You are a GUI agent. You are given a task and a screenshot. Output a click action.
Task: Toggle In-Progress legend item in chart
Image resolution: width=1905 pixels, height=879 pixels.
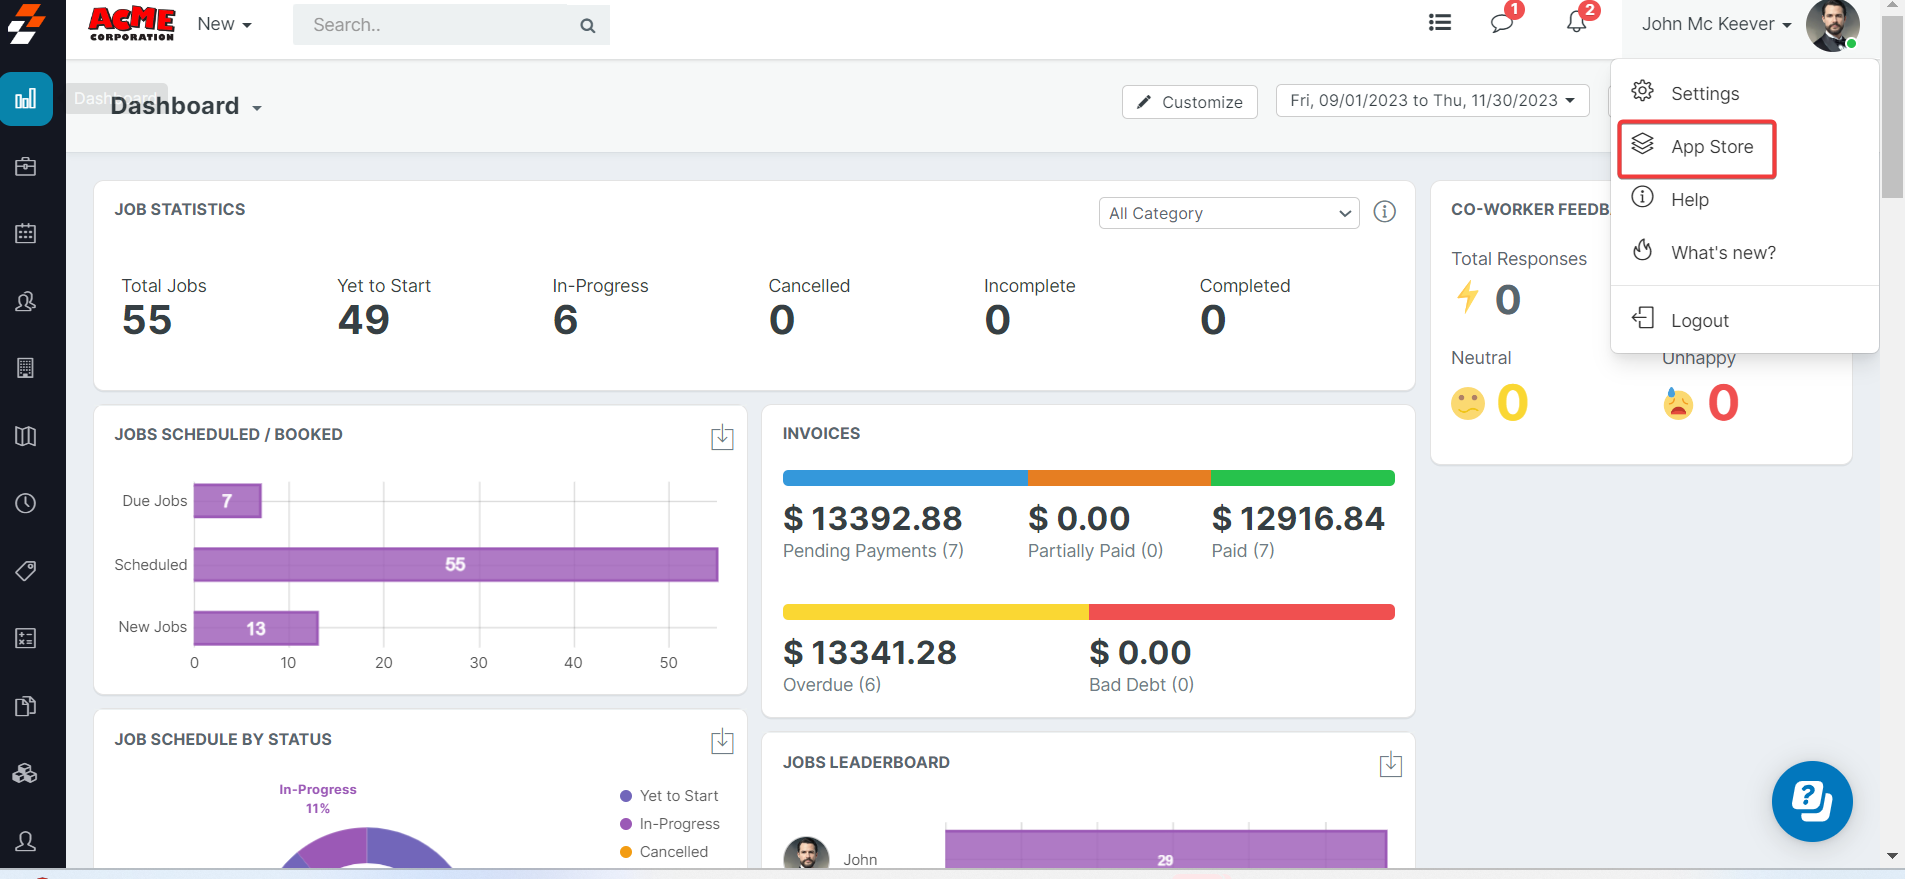click(x=679, y=824)
